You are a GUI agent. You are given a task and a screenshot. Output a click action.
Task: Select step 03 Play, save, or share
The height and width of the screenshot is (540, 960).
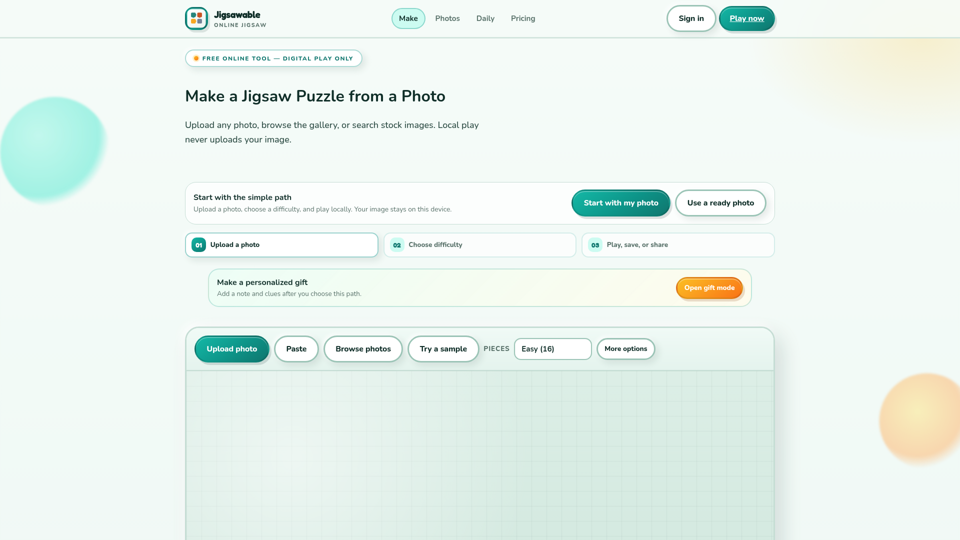678,245
